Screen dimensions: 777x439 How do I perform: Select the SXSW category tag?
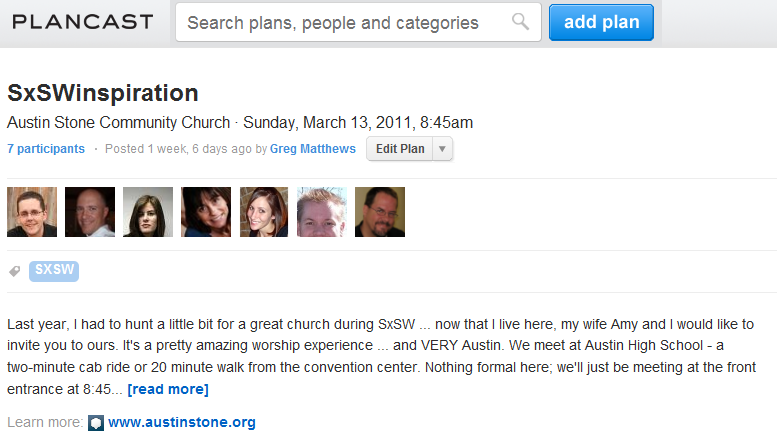click(x=54, y=270)
